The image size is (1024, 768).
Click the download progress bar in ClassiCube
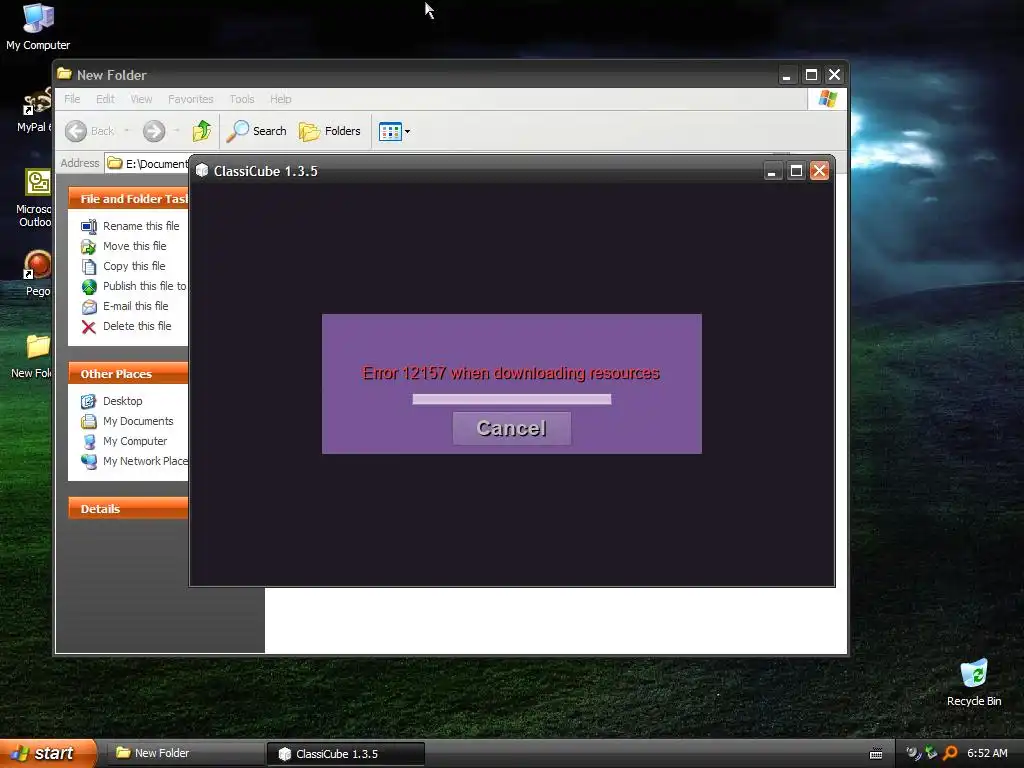point(511,399)
